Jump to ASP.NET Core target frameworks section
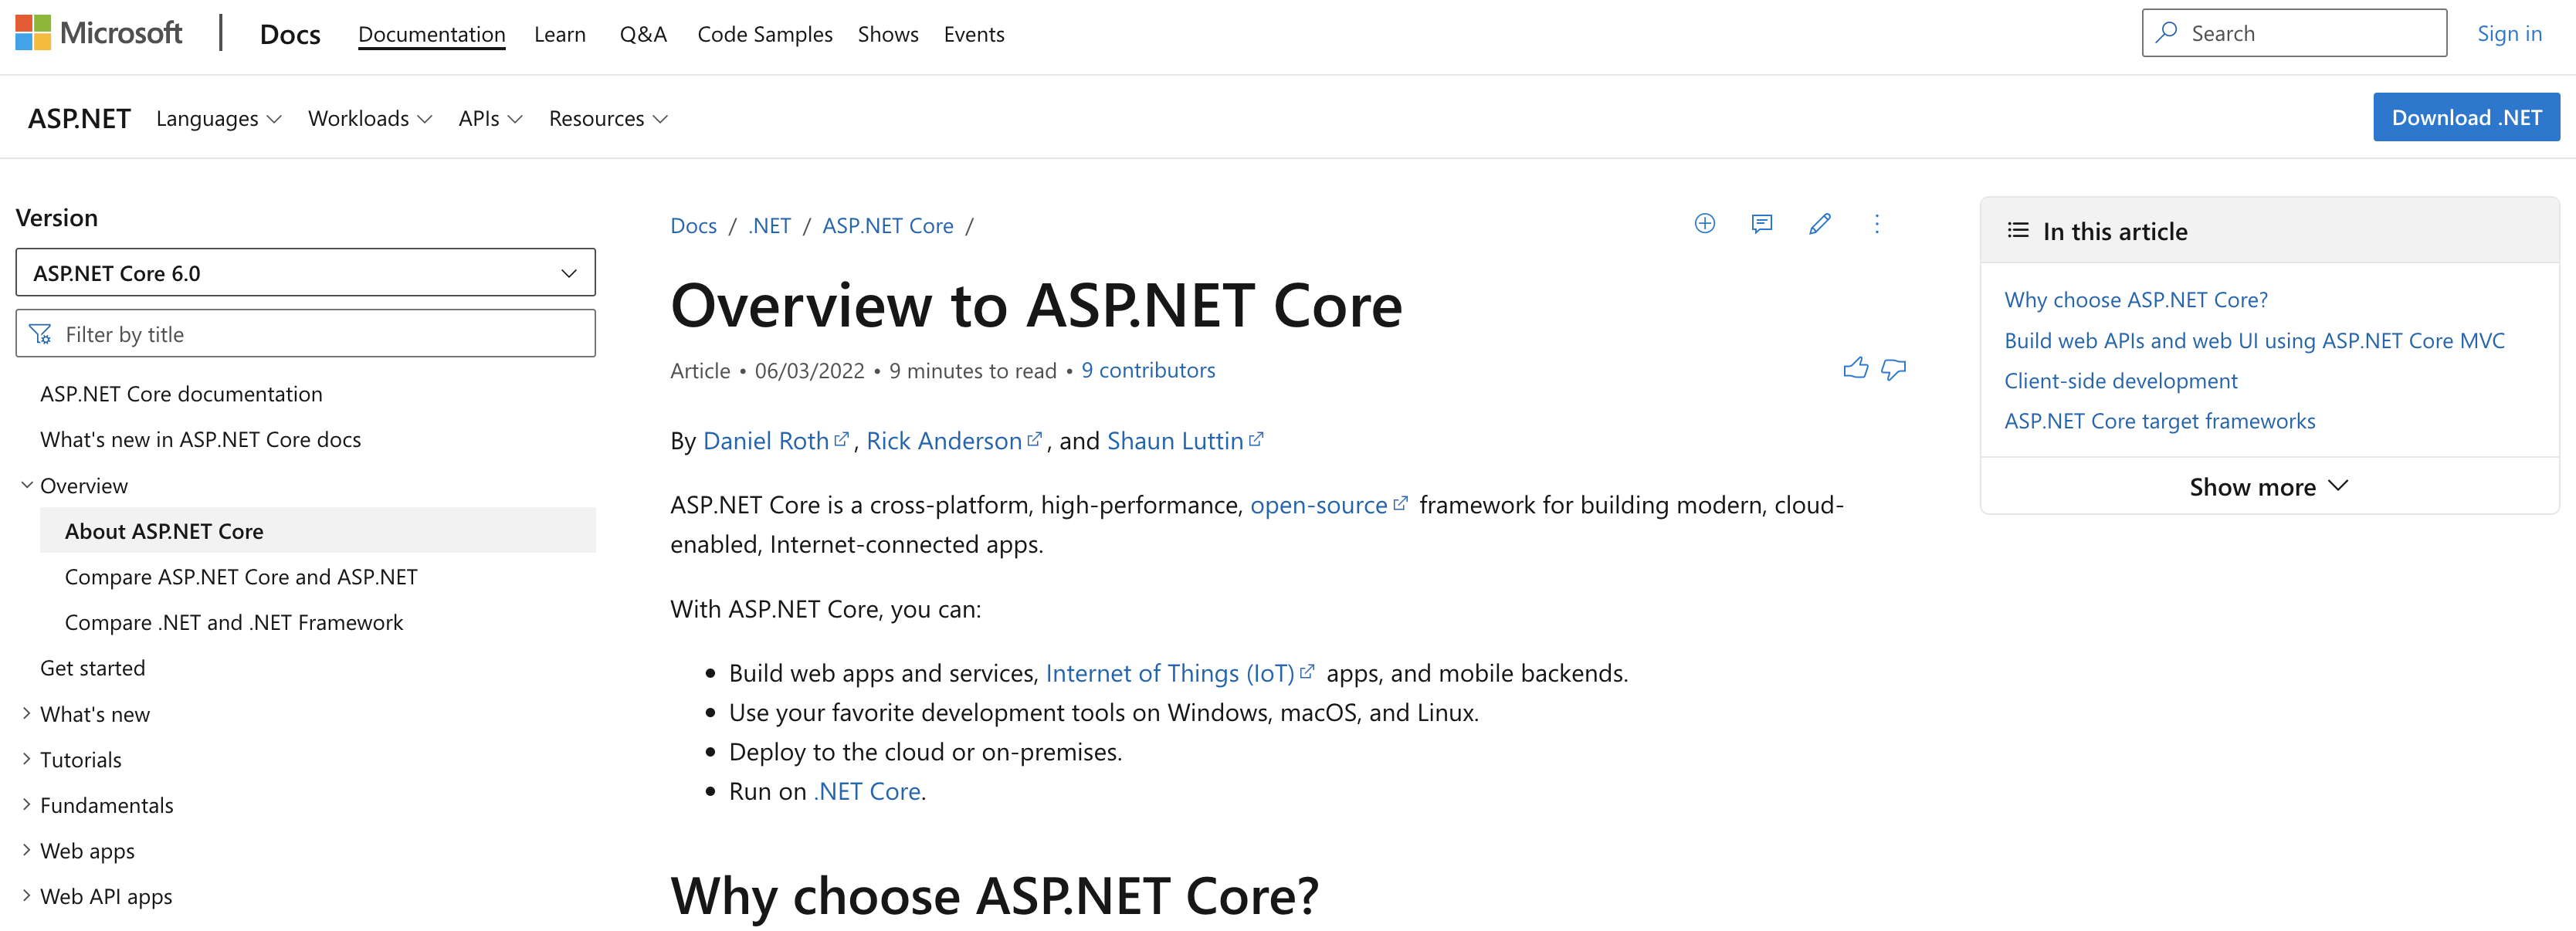2576x931 pixels. click(x=2159, y=420)
